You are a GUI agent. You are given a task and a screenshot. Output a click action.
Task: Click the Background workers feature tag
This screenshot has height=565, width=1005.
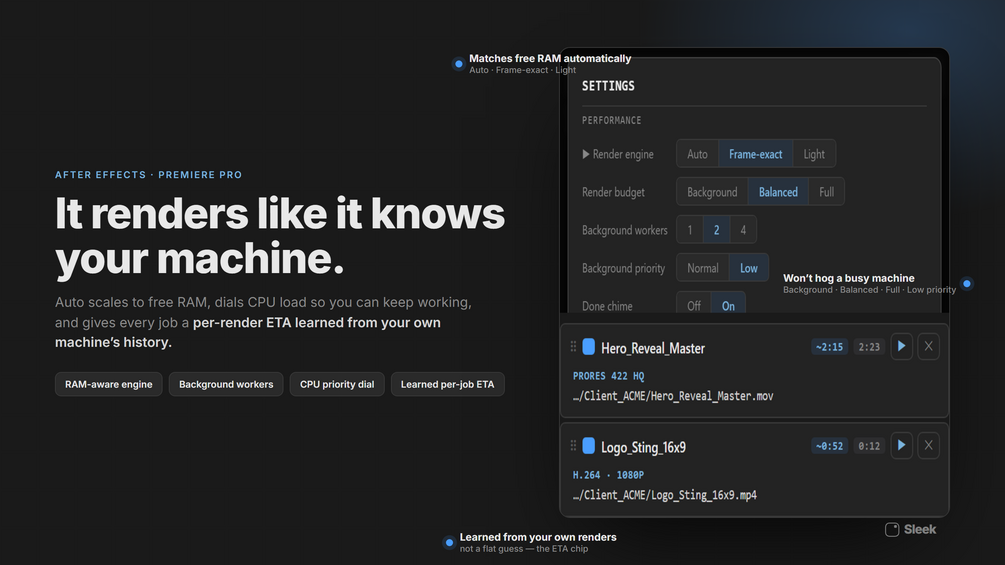[226, 384]
